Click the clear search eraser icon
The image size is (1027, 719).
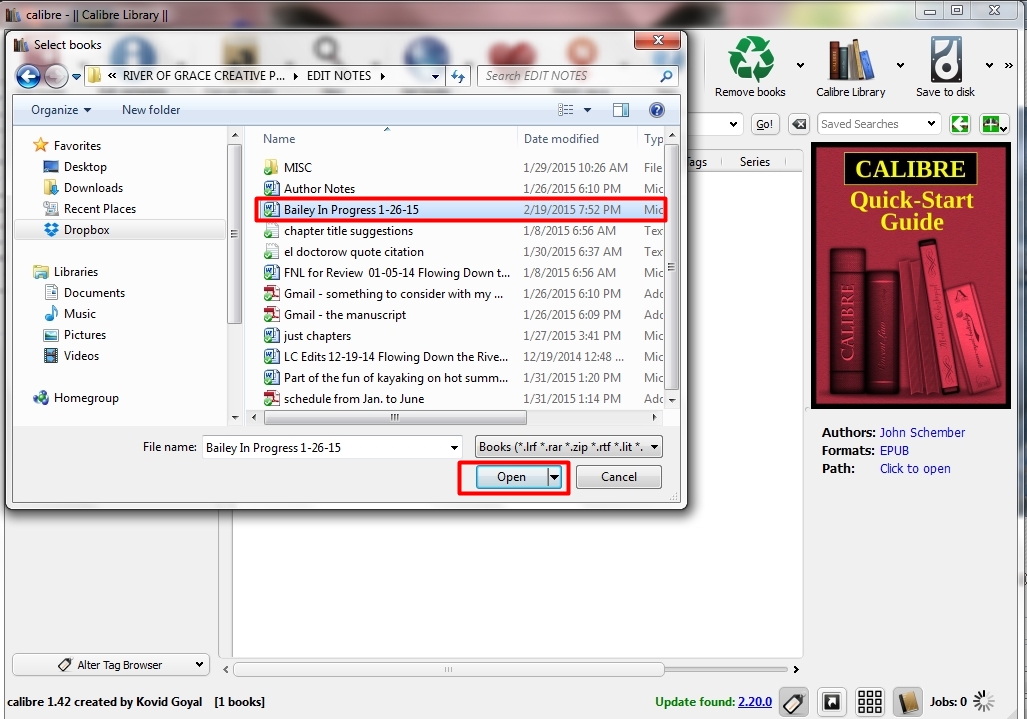799,124
